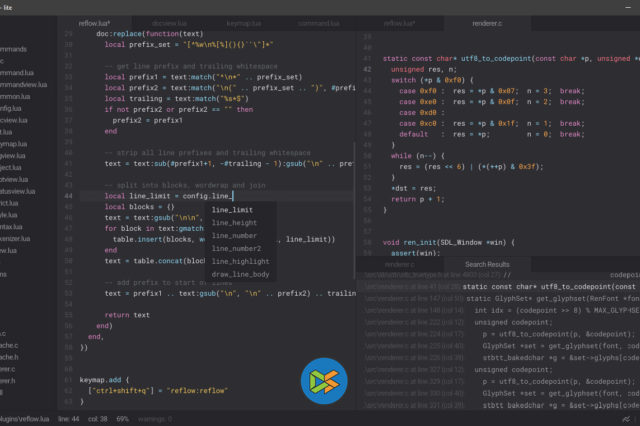Open keymap.lua in the sidebar tree
The image size is (640, 426).
13,144
